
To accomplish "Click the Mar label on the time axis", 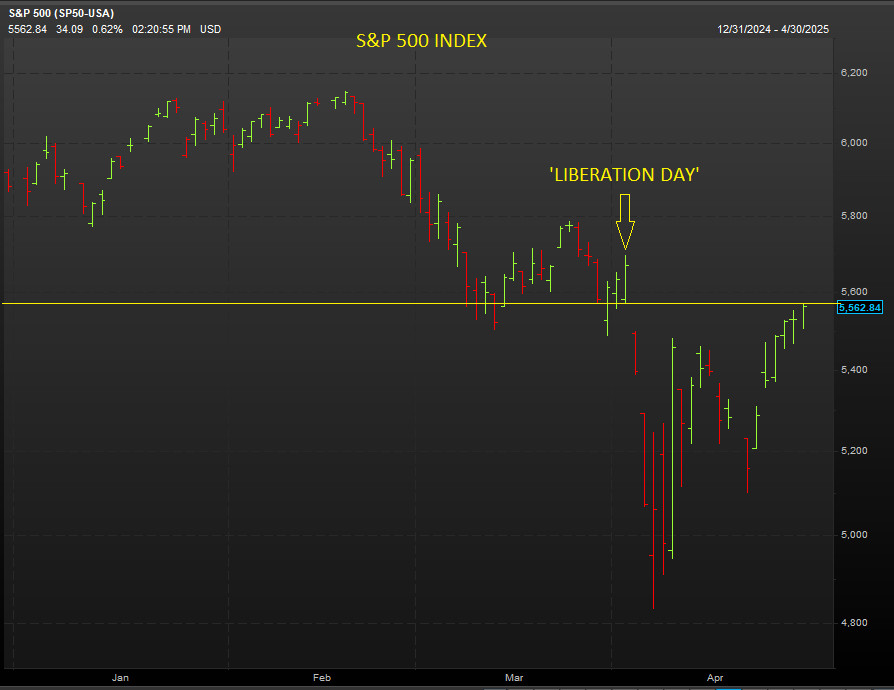I will (x=514, y=677).
